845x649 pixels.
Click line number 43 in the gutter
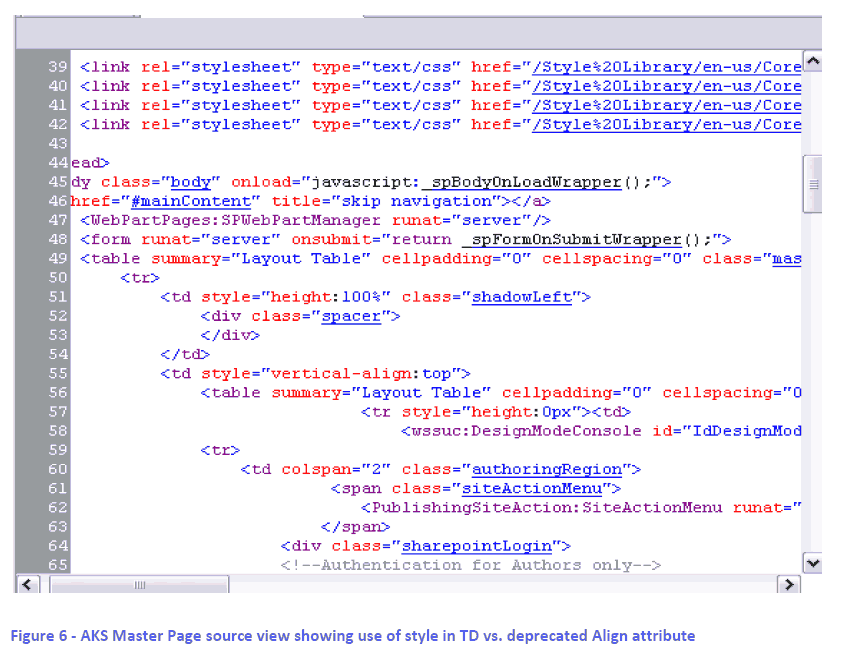[58, 144]
